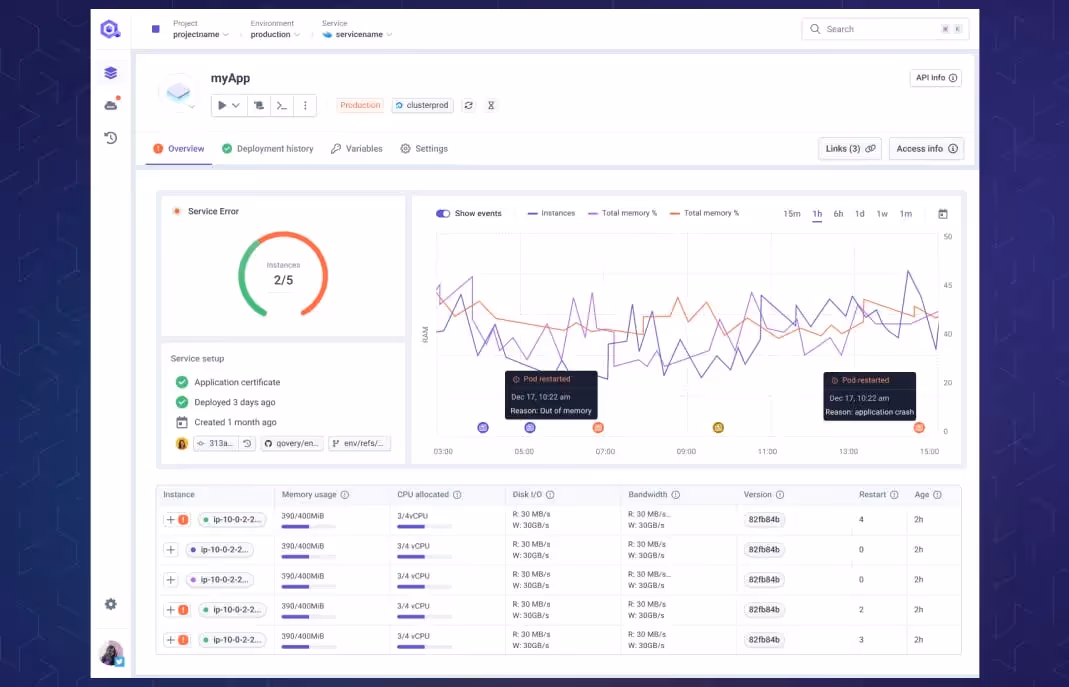The width and height of the screenshot is (1069, 687).
Task: Open the three-dot overflow menu for myApp
Action: [305, 105]
